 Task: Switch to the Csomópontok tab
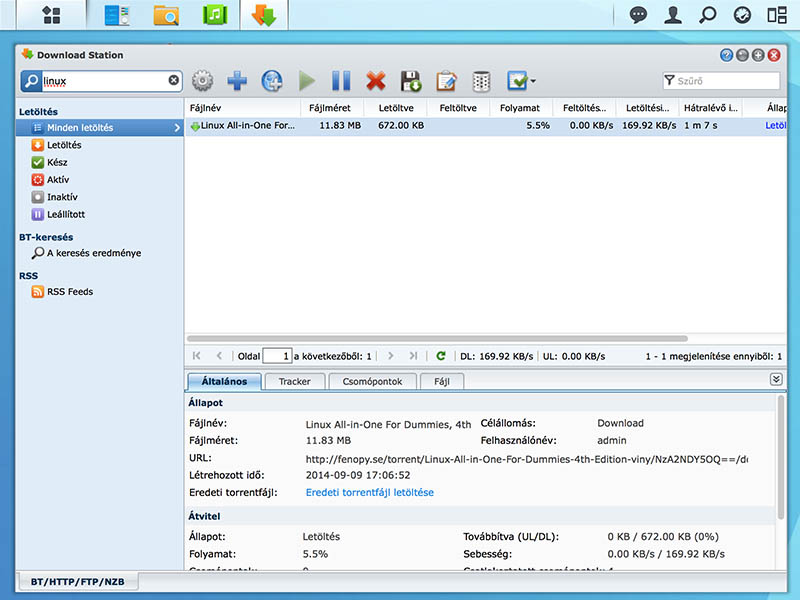372,382
